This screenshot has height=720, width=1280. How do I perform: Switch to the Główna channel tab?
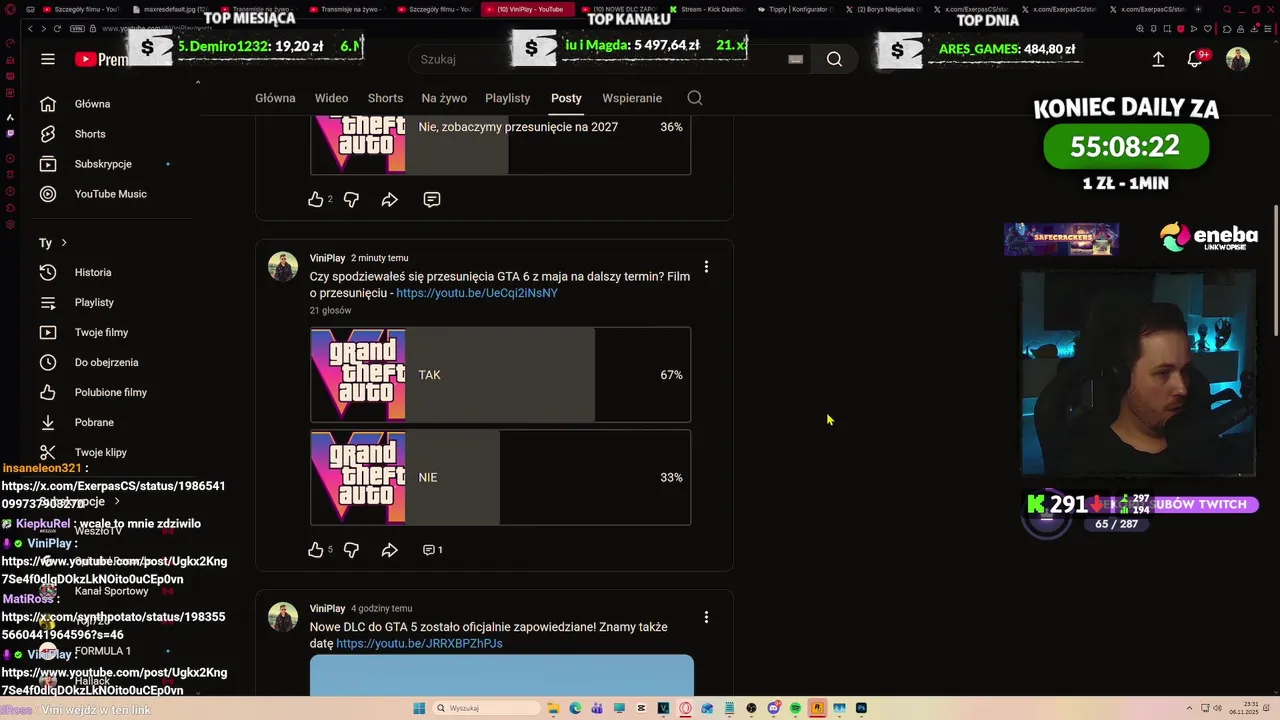(275, 98)
